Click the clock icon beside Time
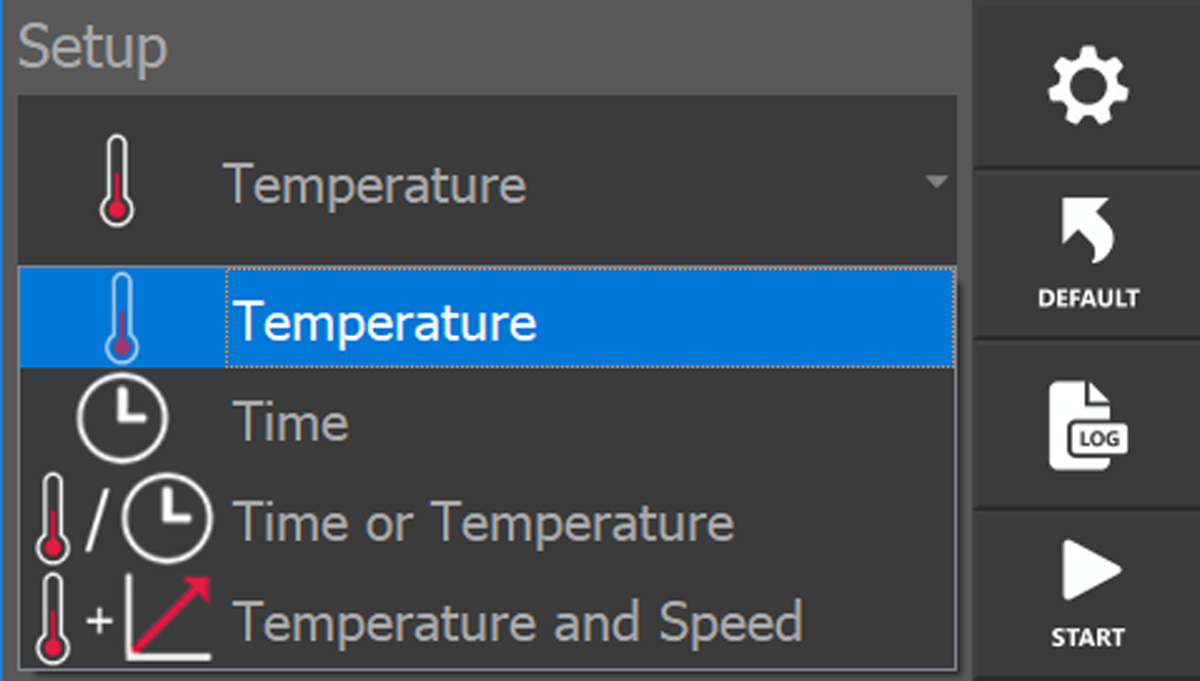This screenshot has width=1200, height=681. [122, 419]
